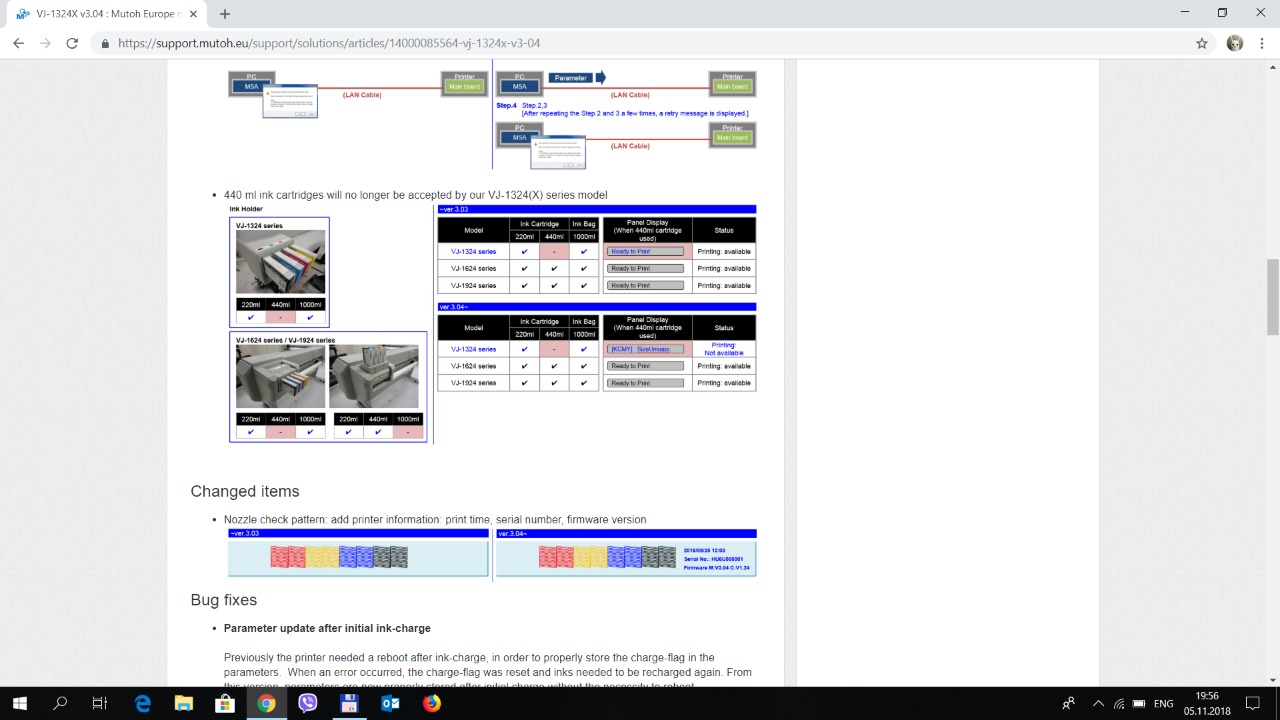Switch the ENG input language
Screen dimensions: 1280x720
pyautogui.click(x=1163, y=704)
